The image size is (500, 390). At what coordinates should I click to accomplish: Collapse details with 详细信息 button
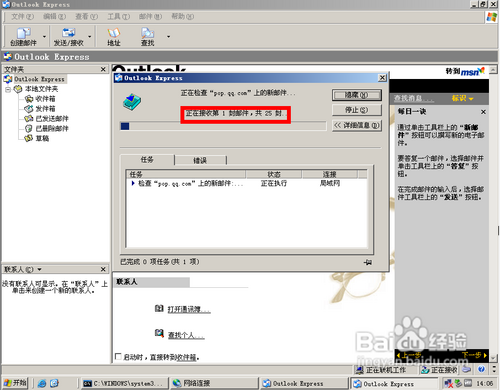point(356,125)
